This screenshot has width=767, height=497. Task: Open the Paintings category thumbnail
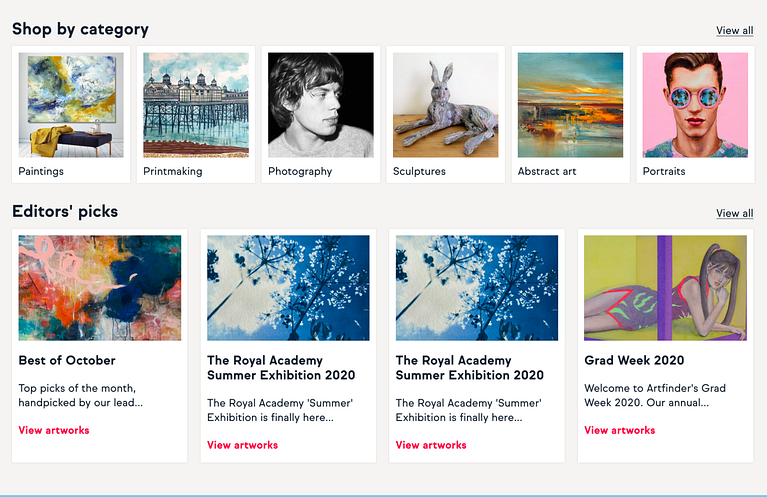click(71, 105)
